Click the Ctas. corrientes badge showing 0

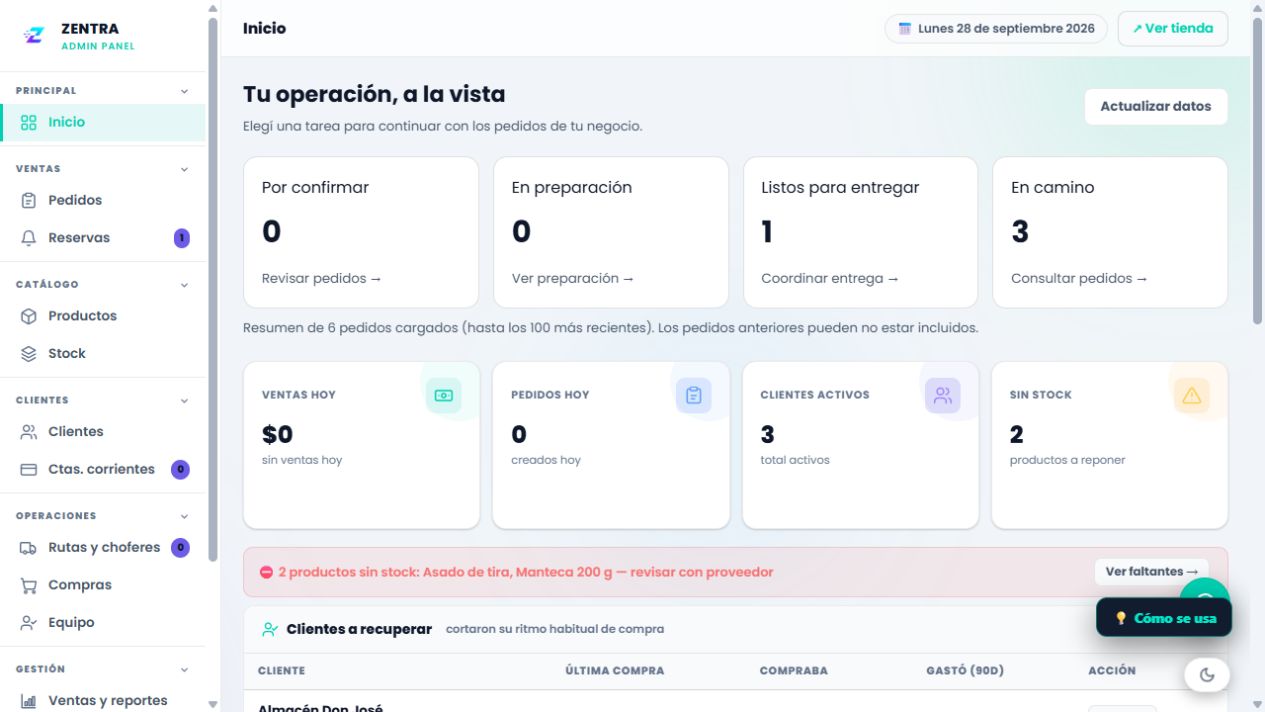pos(180,469)
